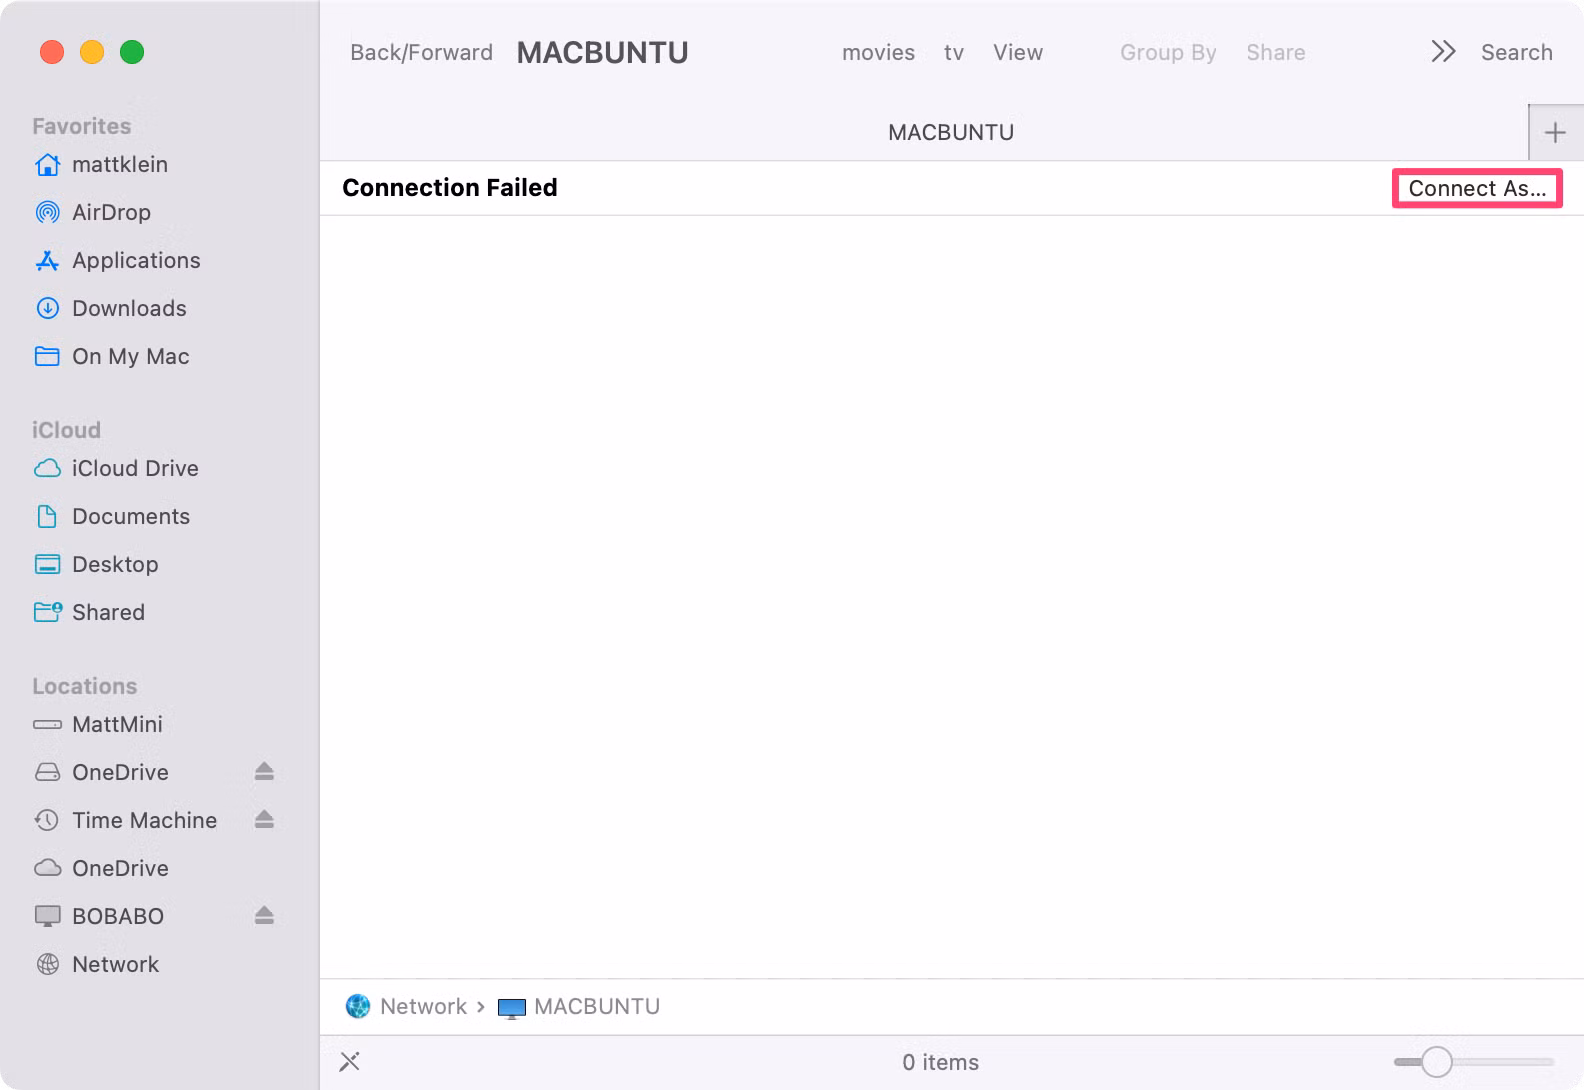Click the MACBUNTU computer icon in path bar
1584x1090 pixels.
(512, 1008)
